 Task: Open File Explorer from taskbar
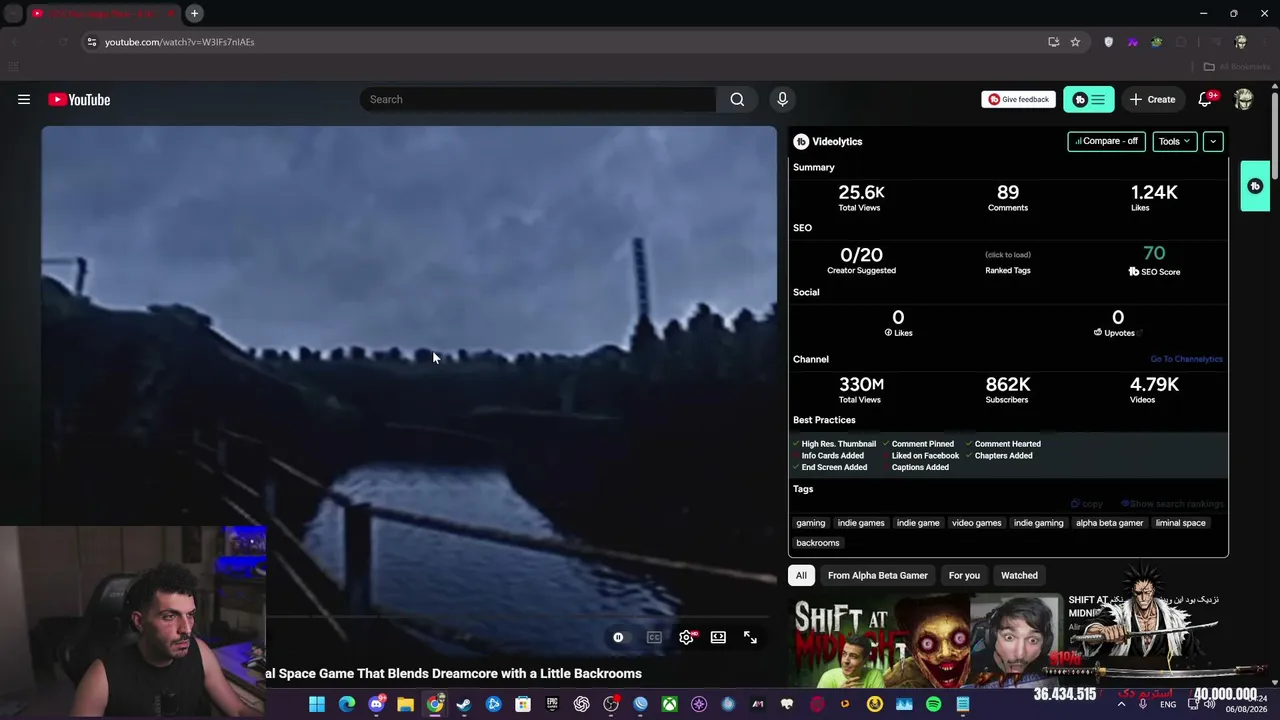[x=405, y=704]
